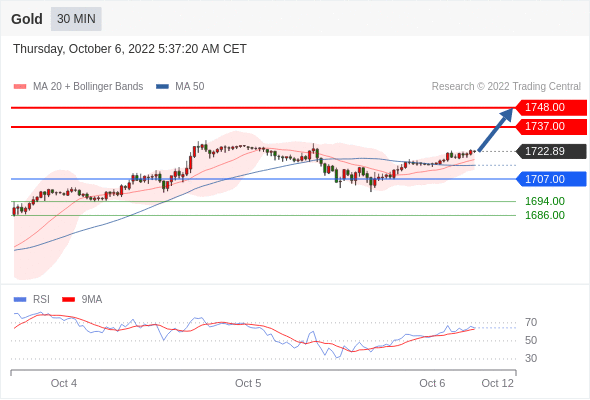Toggle MA 50 legend entry
This screenshot has height=400, width=590.
coord(180,87)
